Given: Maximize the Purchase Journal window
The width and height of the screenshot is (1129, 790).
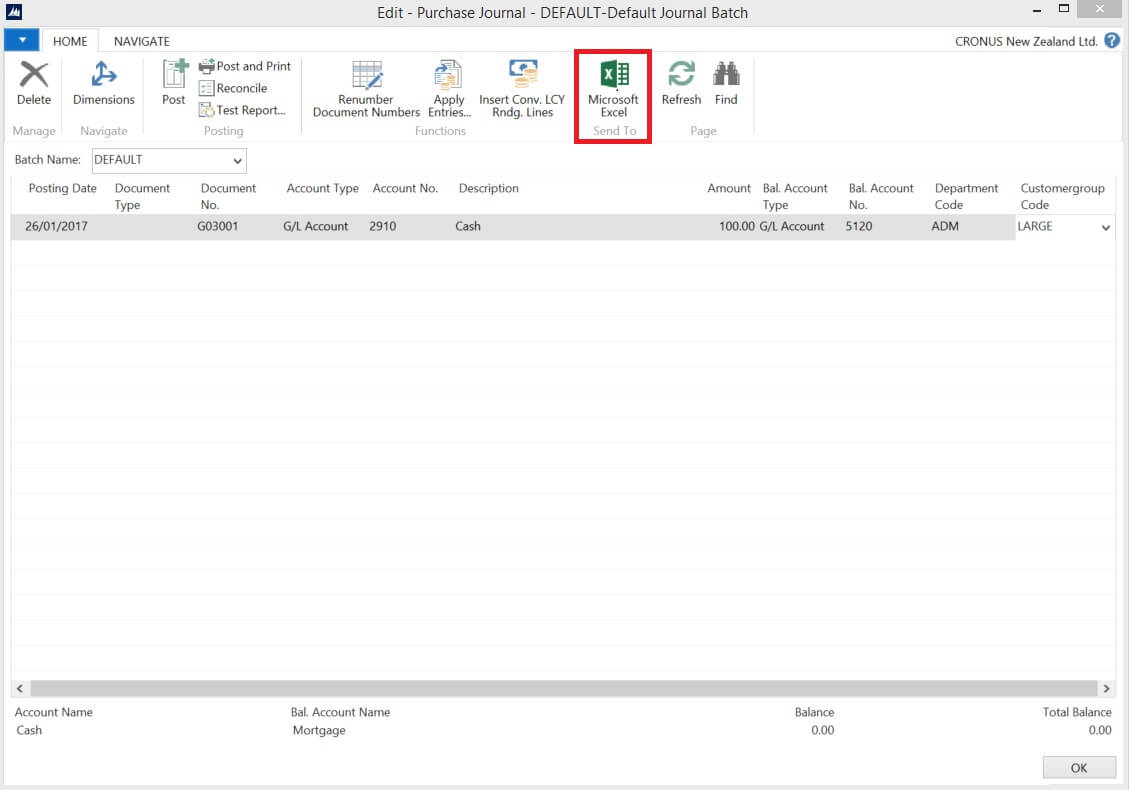Looking at the screenshot, I should coord(1063,9).
